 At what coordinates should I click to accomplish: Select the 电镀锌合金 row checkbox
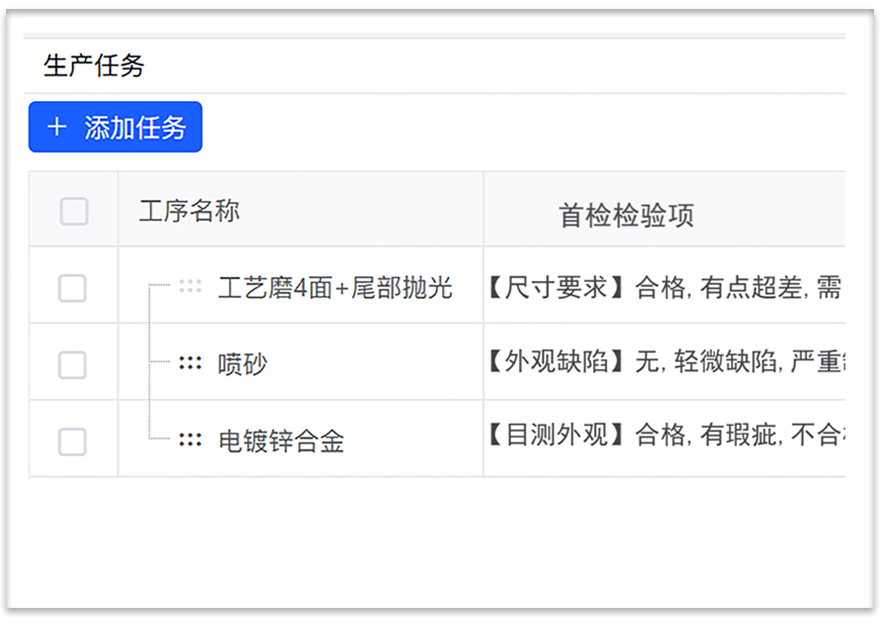pyautogui.click(x=72, y=441)
